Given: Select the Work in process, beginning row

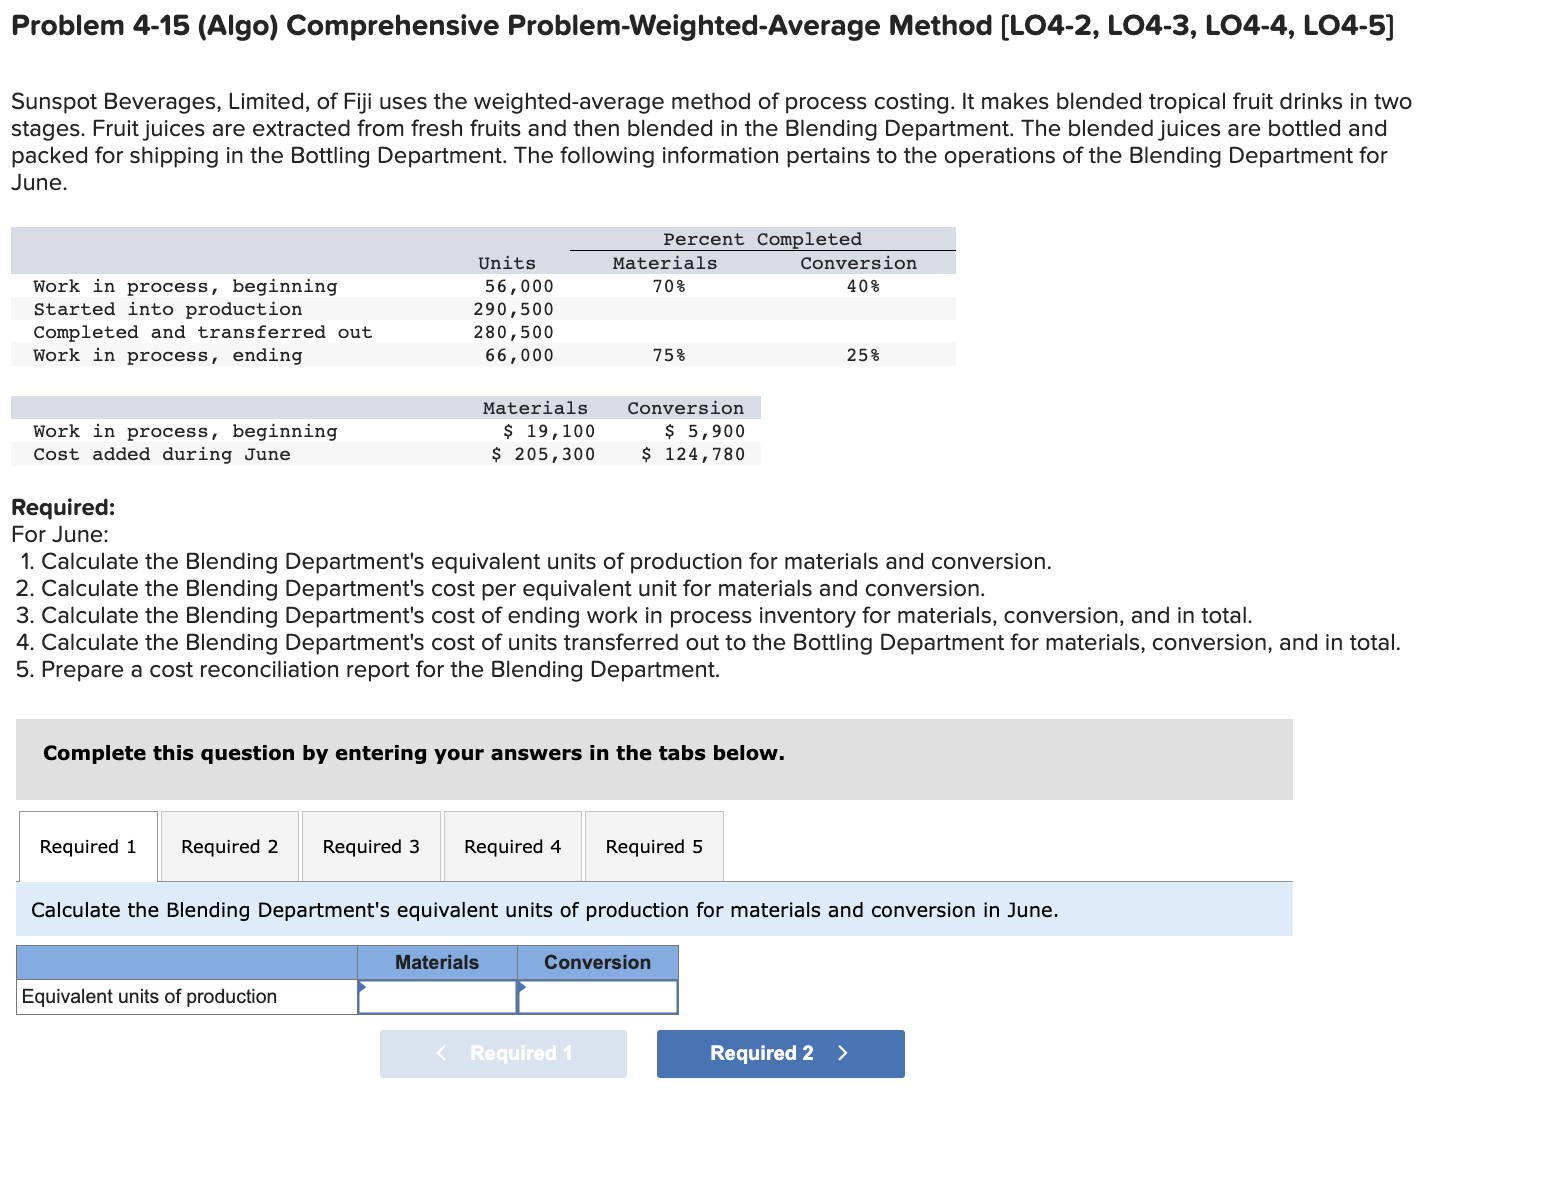Looking at the screenshot, I should tap(185, 286).
